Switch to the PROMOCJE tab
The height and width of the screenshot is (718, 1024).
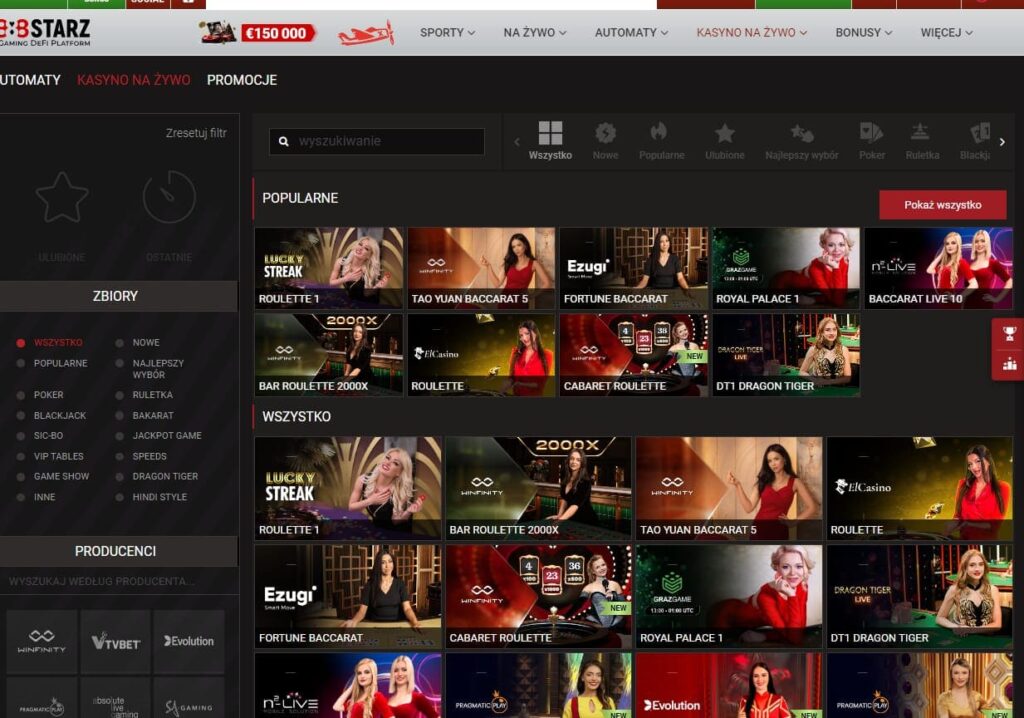(241, 79)
